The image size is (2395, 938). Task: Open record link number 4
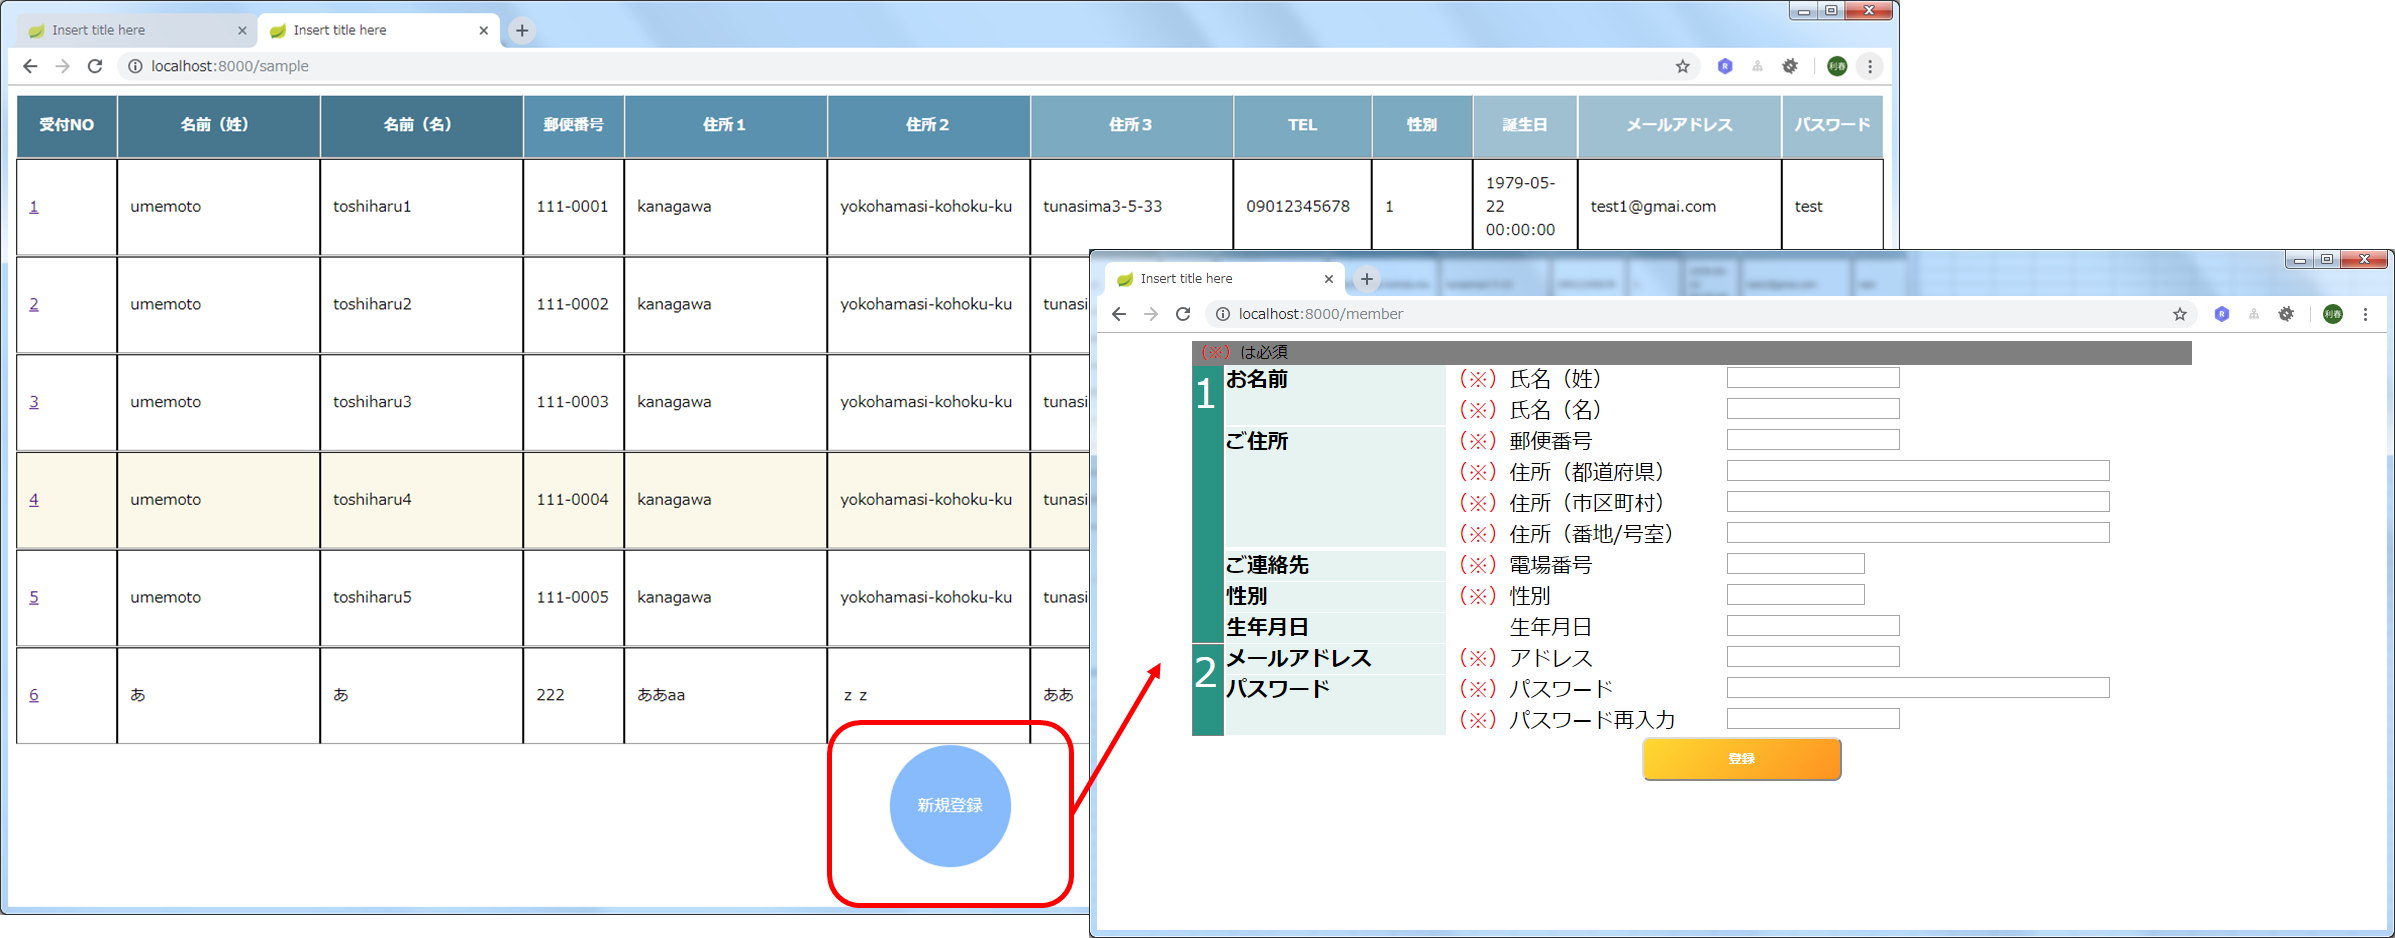point(34,499)
